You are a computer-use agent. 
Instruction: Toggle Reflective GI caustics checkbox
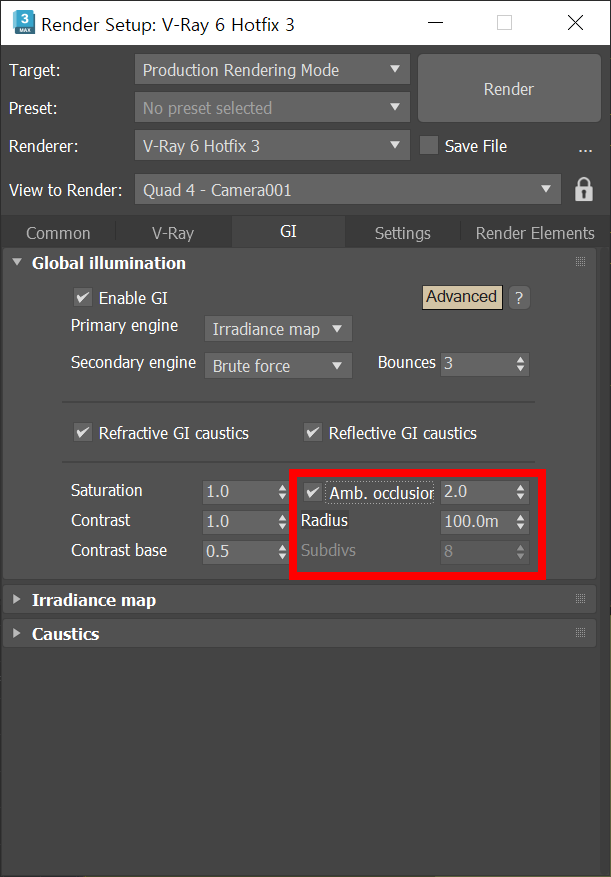click(x=313, y=432)
